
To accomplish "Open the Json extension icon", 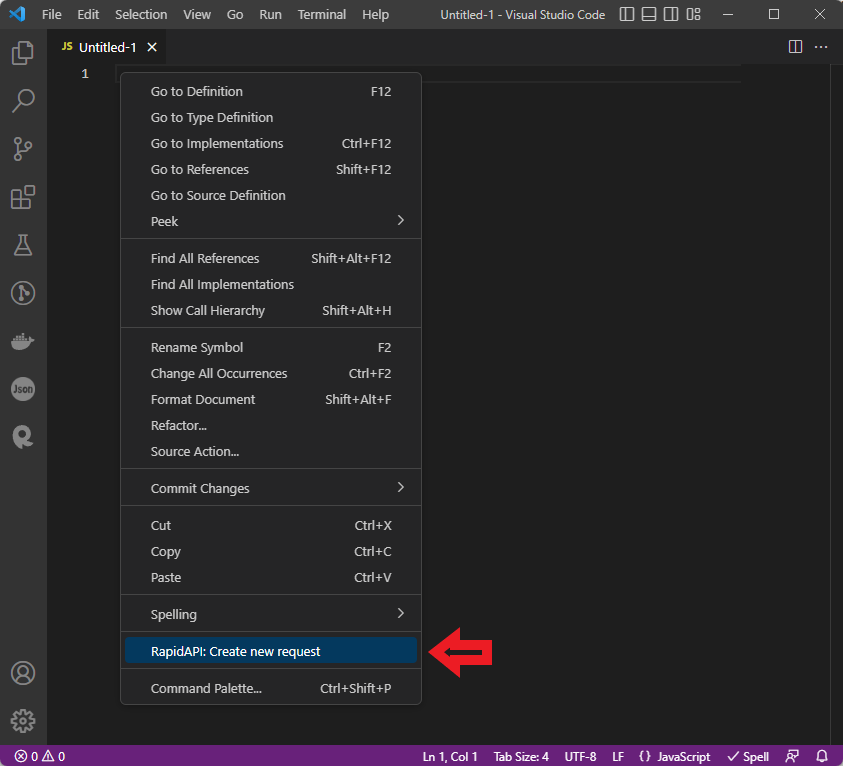I will pyautogui.click(x=23, y=389).
